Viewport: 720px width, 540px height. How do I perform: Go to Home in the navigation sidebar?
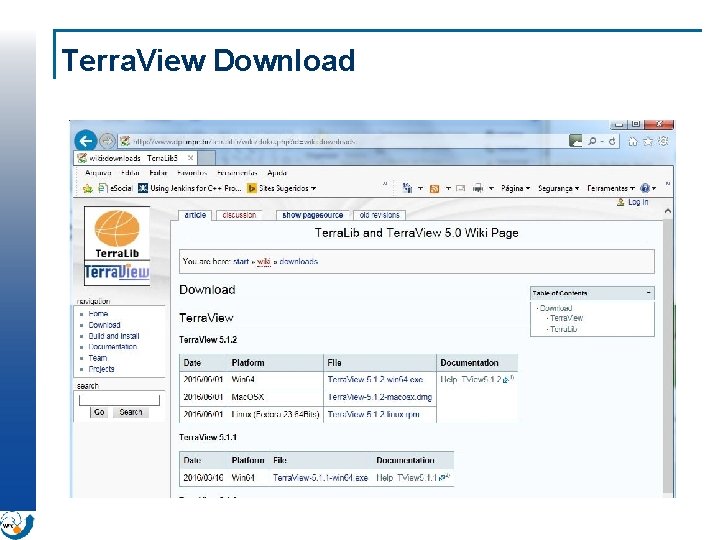(98, 314)
